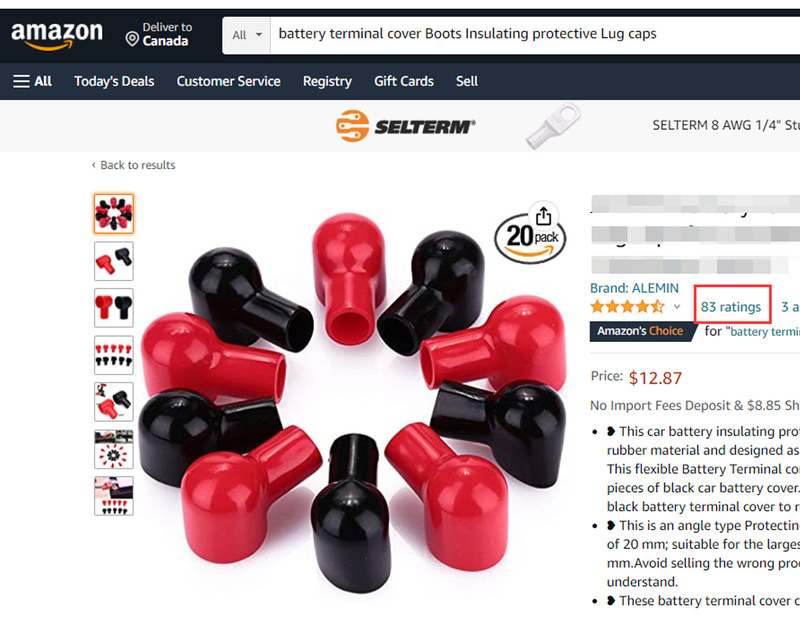Click the SELTERM lug product image in banner

[x=553, y=126]
